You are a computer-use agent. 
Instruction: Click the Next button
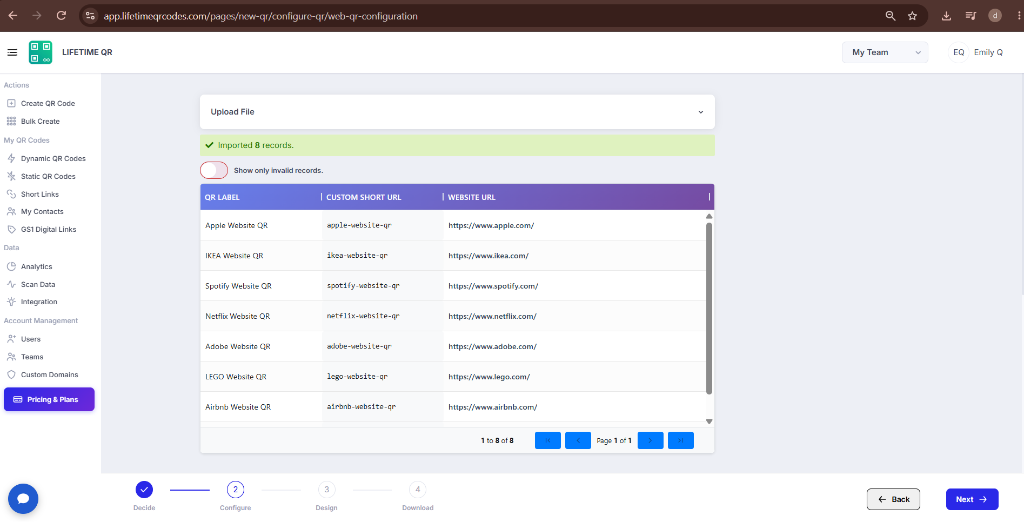pos(972,499)
